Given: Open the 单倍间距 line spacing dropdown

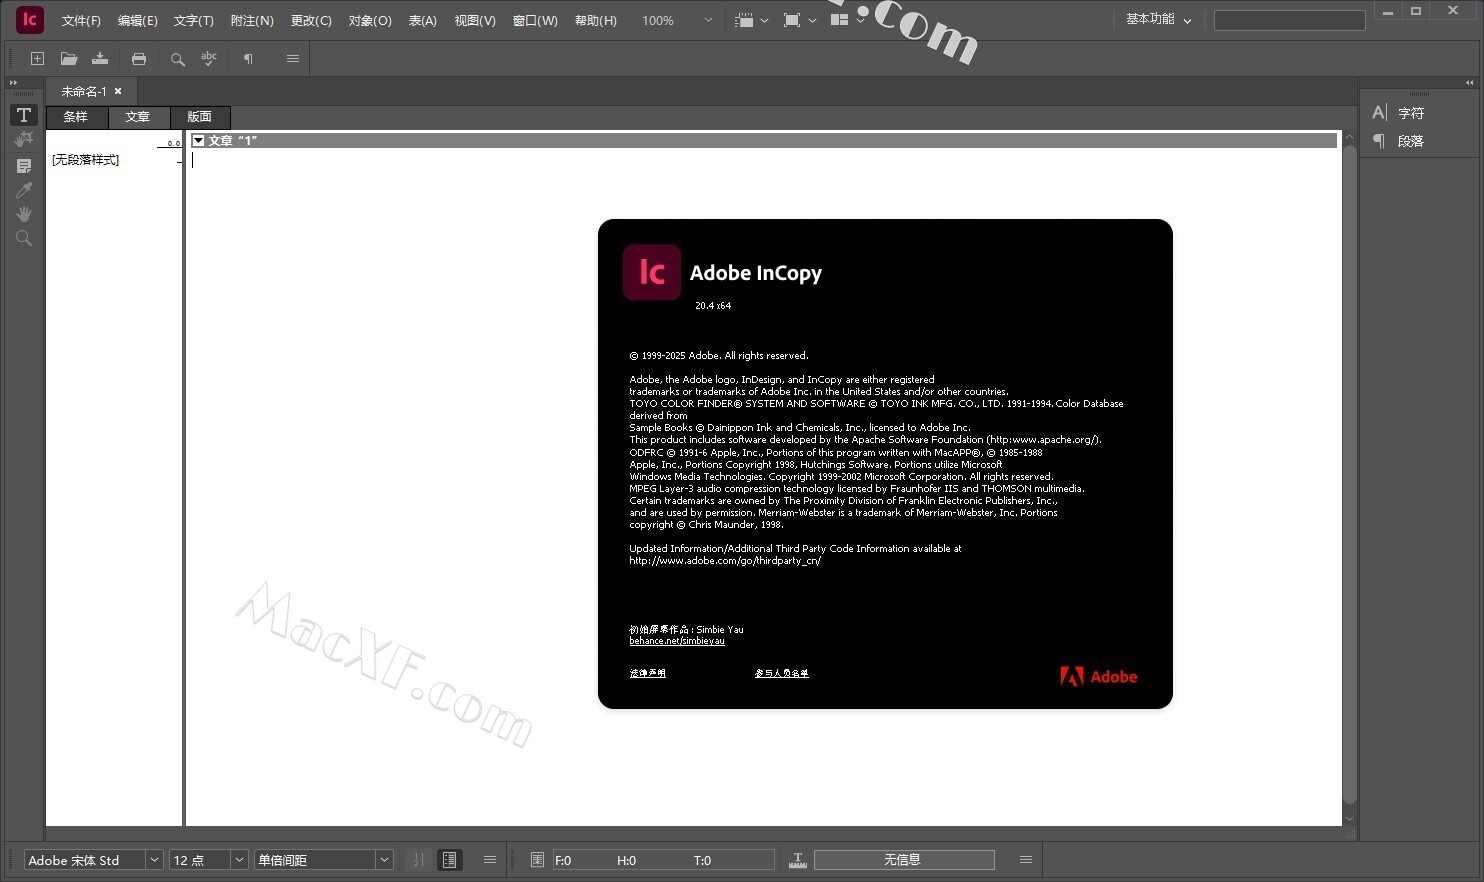Looking at the screenshot, I should coord(384,860).
